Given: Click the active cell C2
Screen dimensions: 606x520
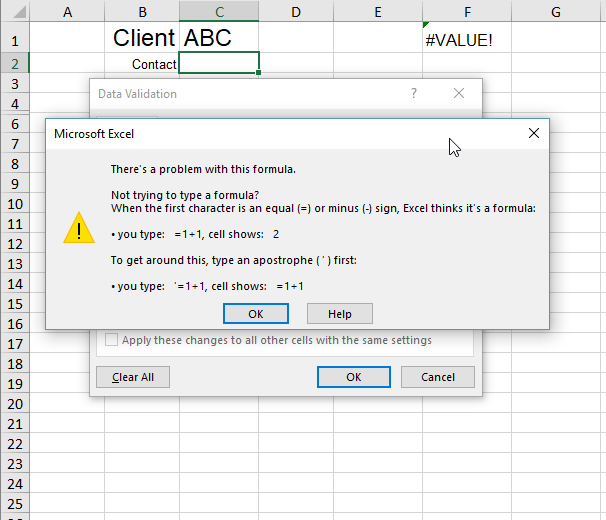Looking at the screenshot, I should point(219,63).
